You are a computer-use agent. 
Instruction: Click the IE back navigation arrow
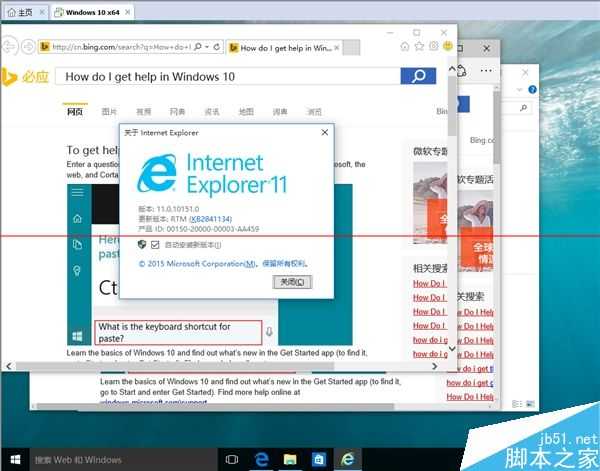click(x=9, y=47)
